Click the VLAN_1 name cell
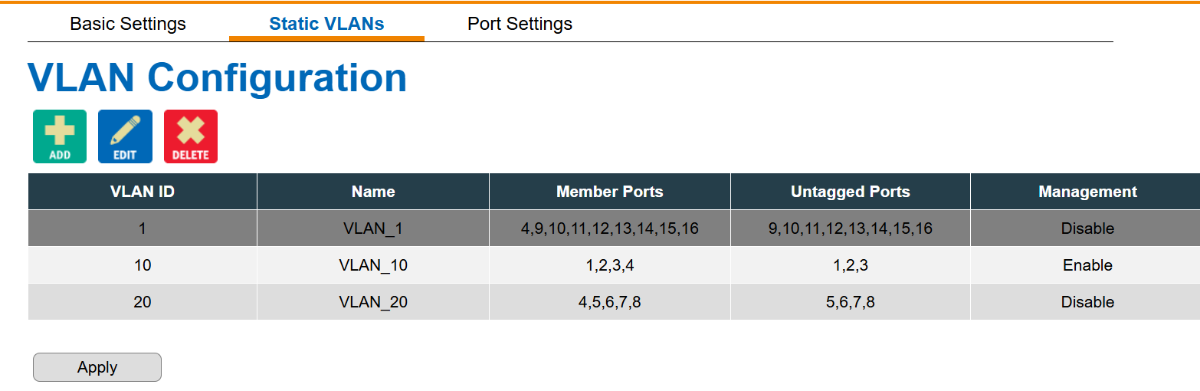Image resolution: width=1200 pixels, height=391 pixels. [x=373, y=228]
